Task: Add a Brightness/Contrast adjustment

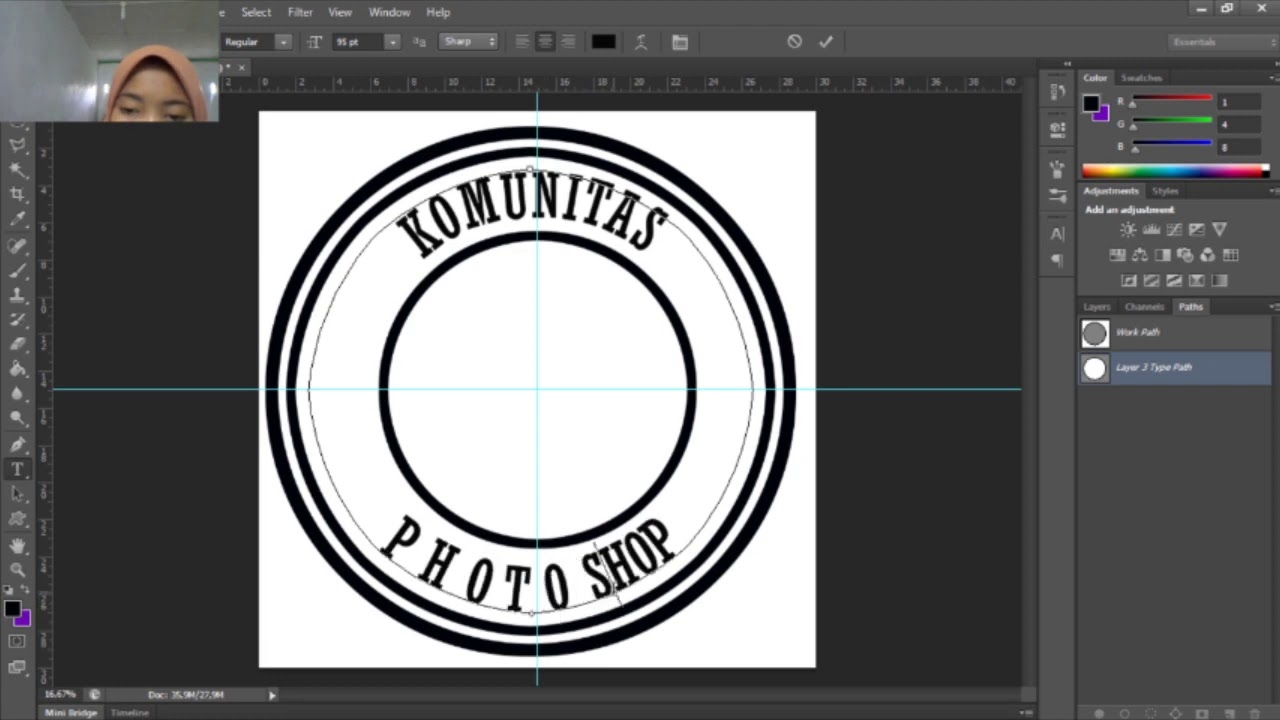Action: (x=1129, y=230)
